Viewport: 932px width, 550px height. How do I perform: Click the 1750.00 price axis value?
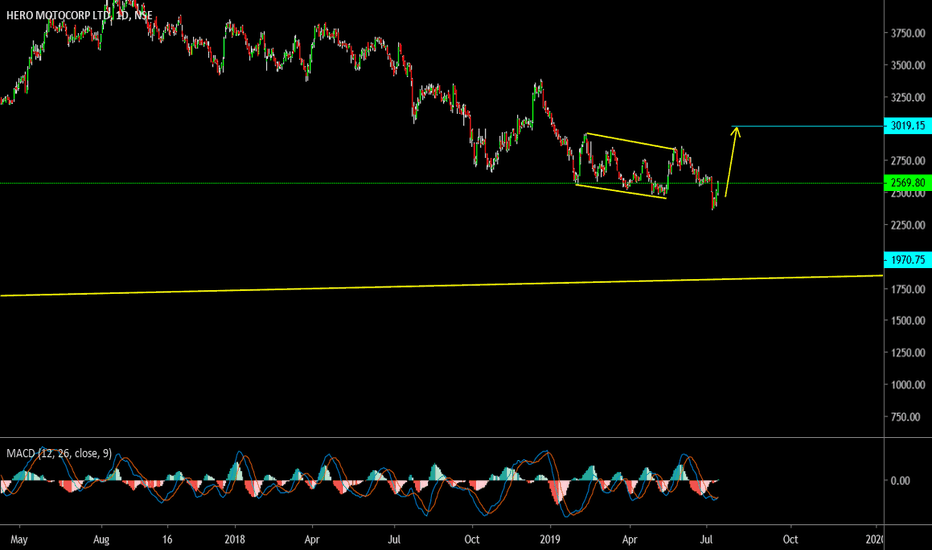click(908, 290)
